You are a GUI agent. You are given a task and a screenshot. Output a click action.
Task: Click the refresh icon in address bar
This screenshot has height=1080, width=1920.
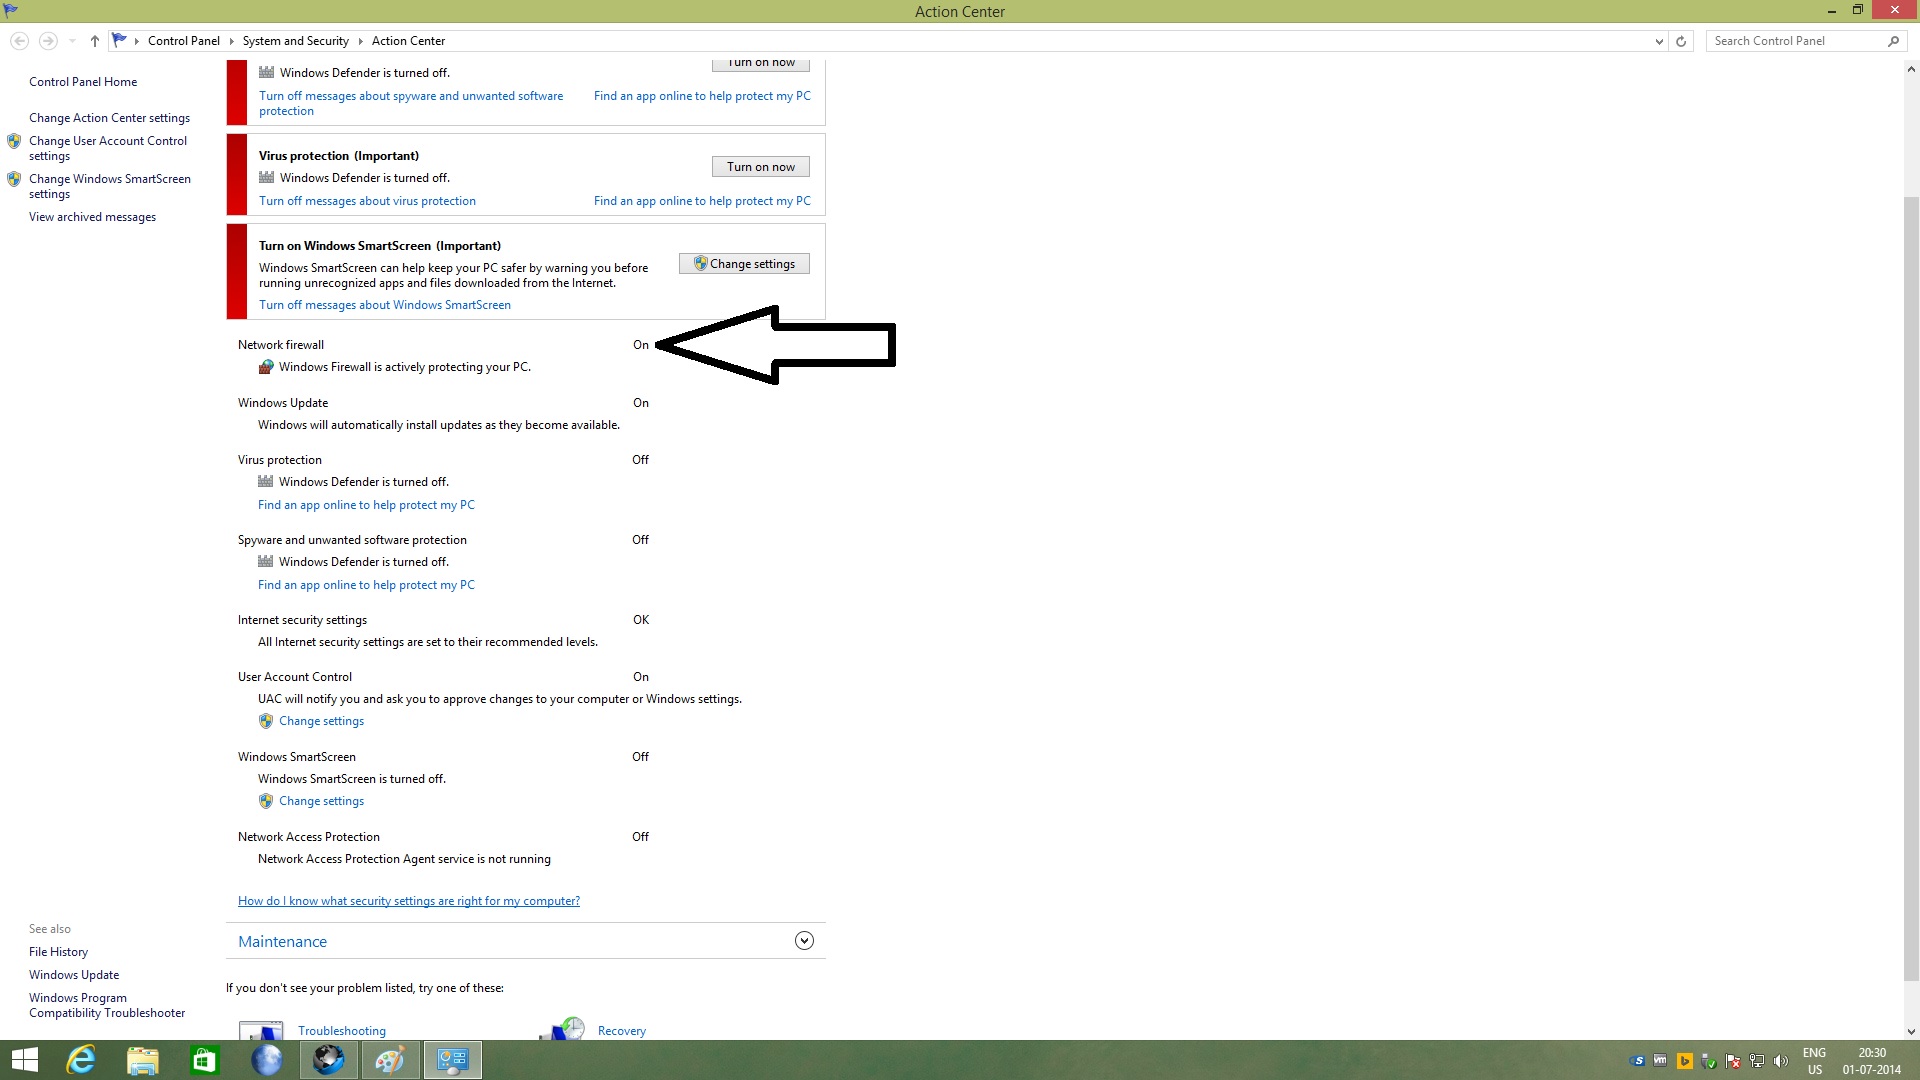(x=1681, y=41)
